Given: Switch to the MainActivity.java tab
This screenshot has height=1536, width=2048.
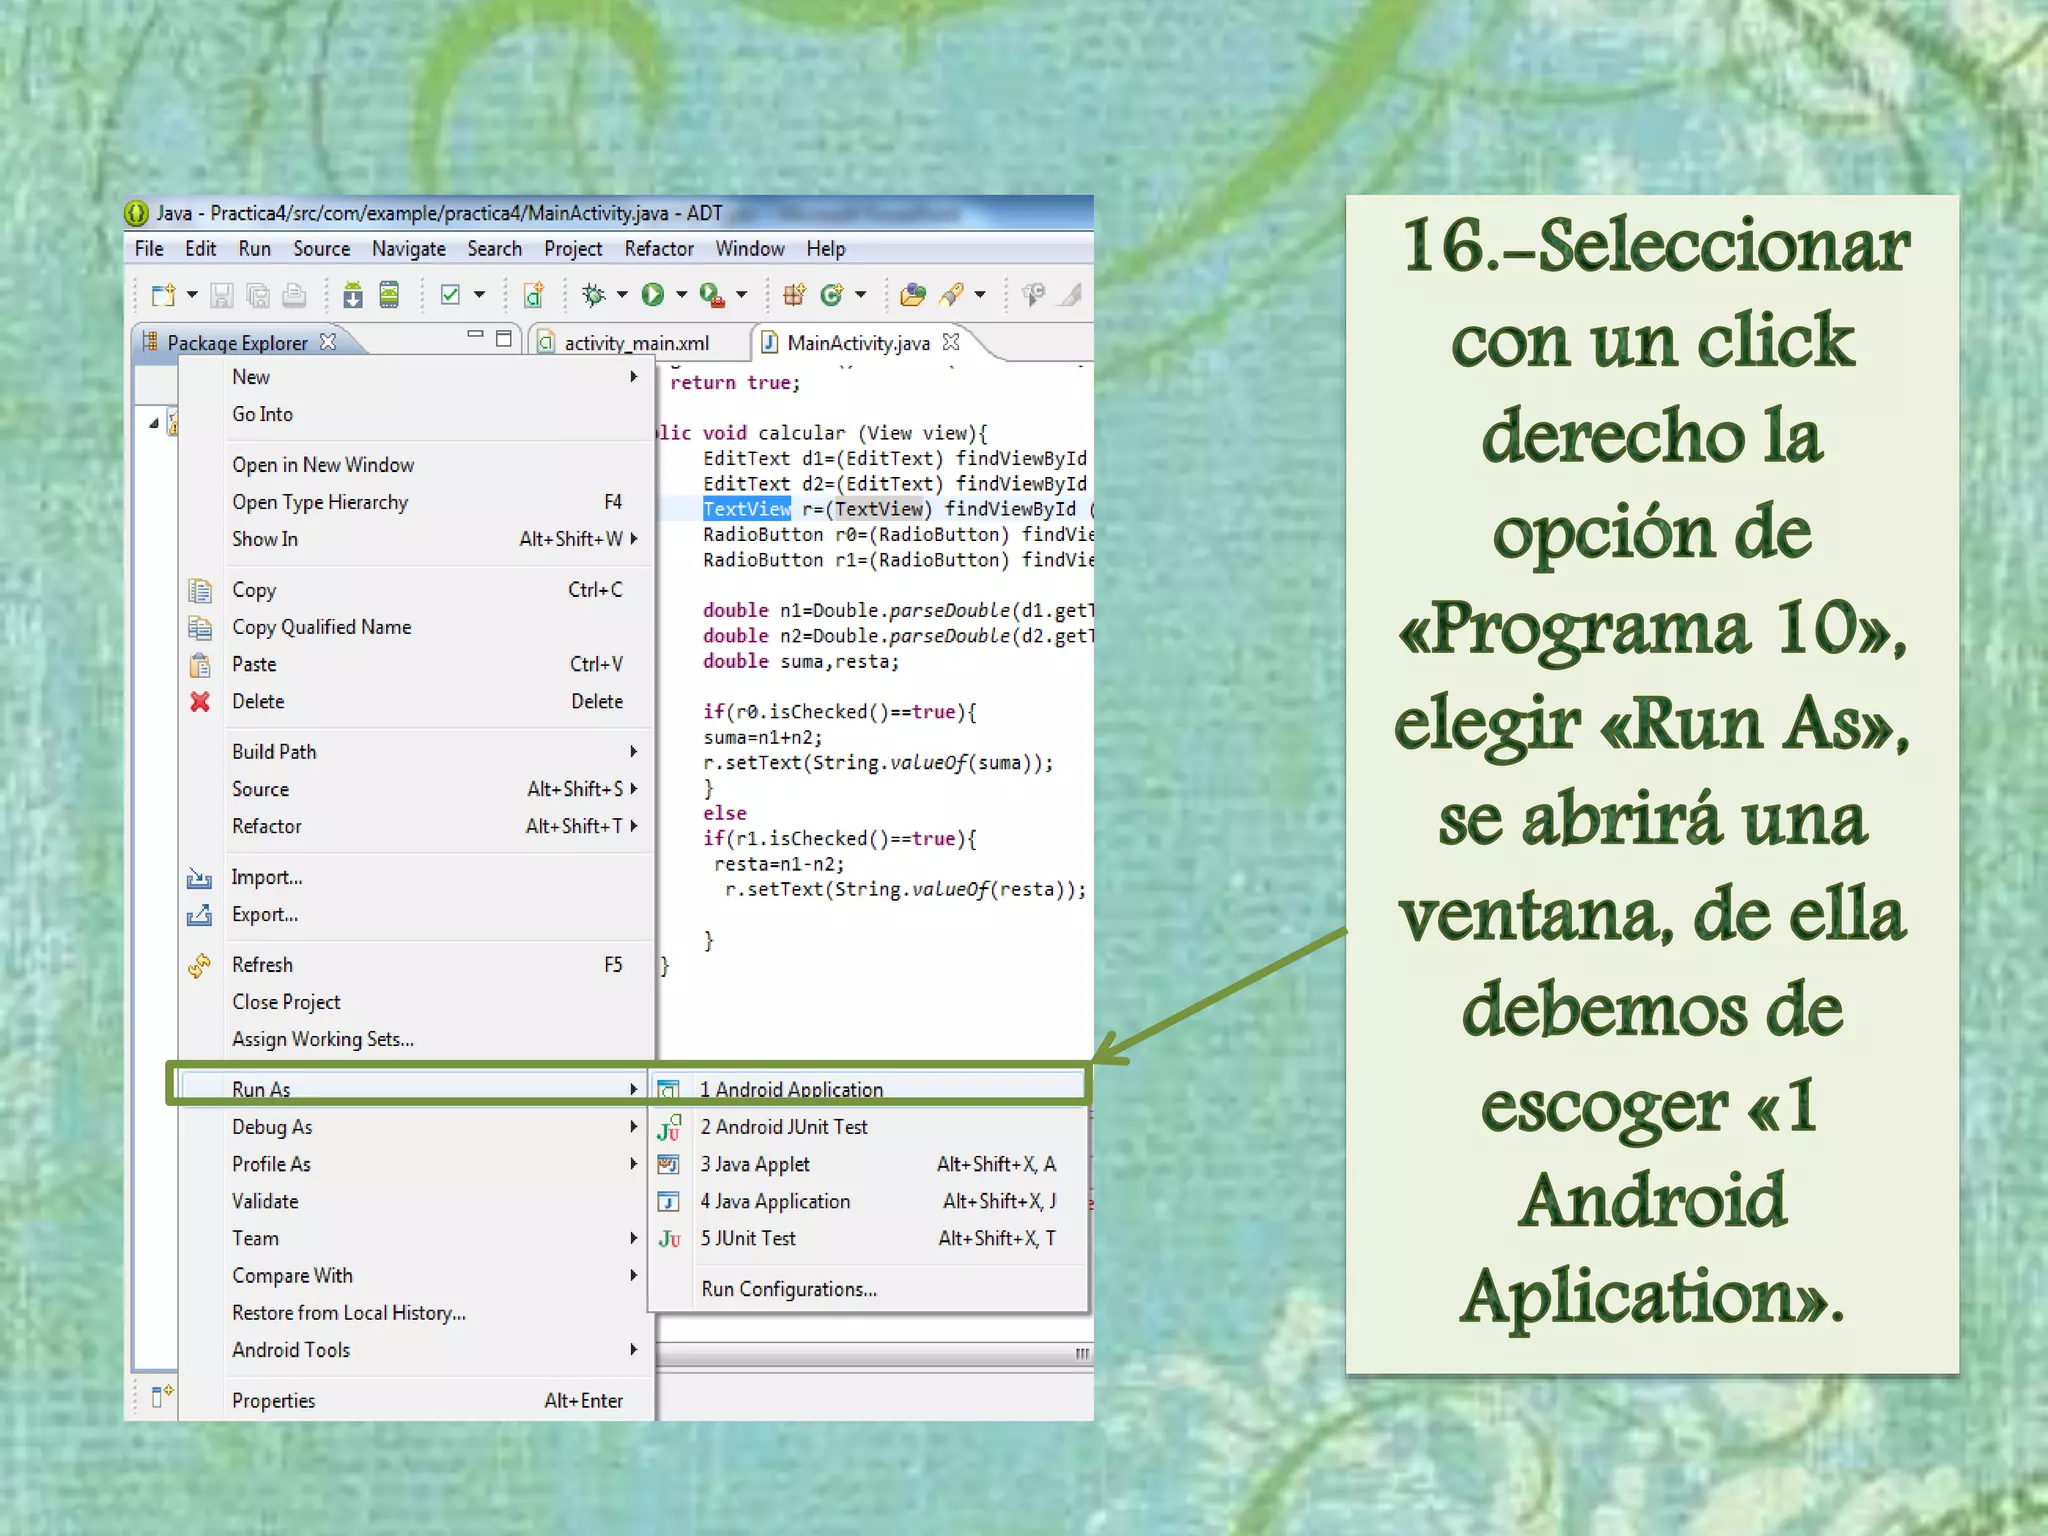Looking at the screenshot, I should 859,343.
